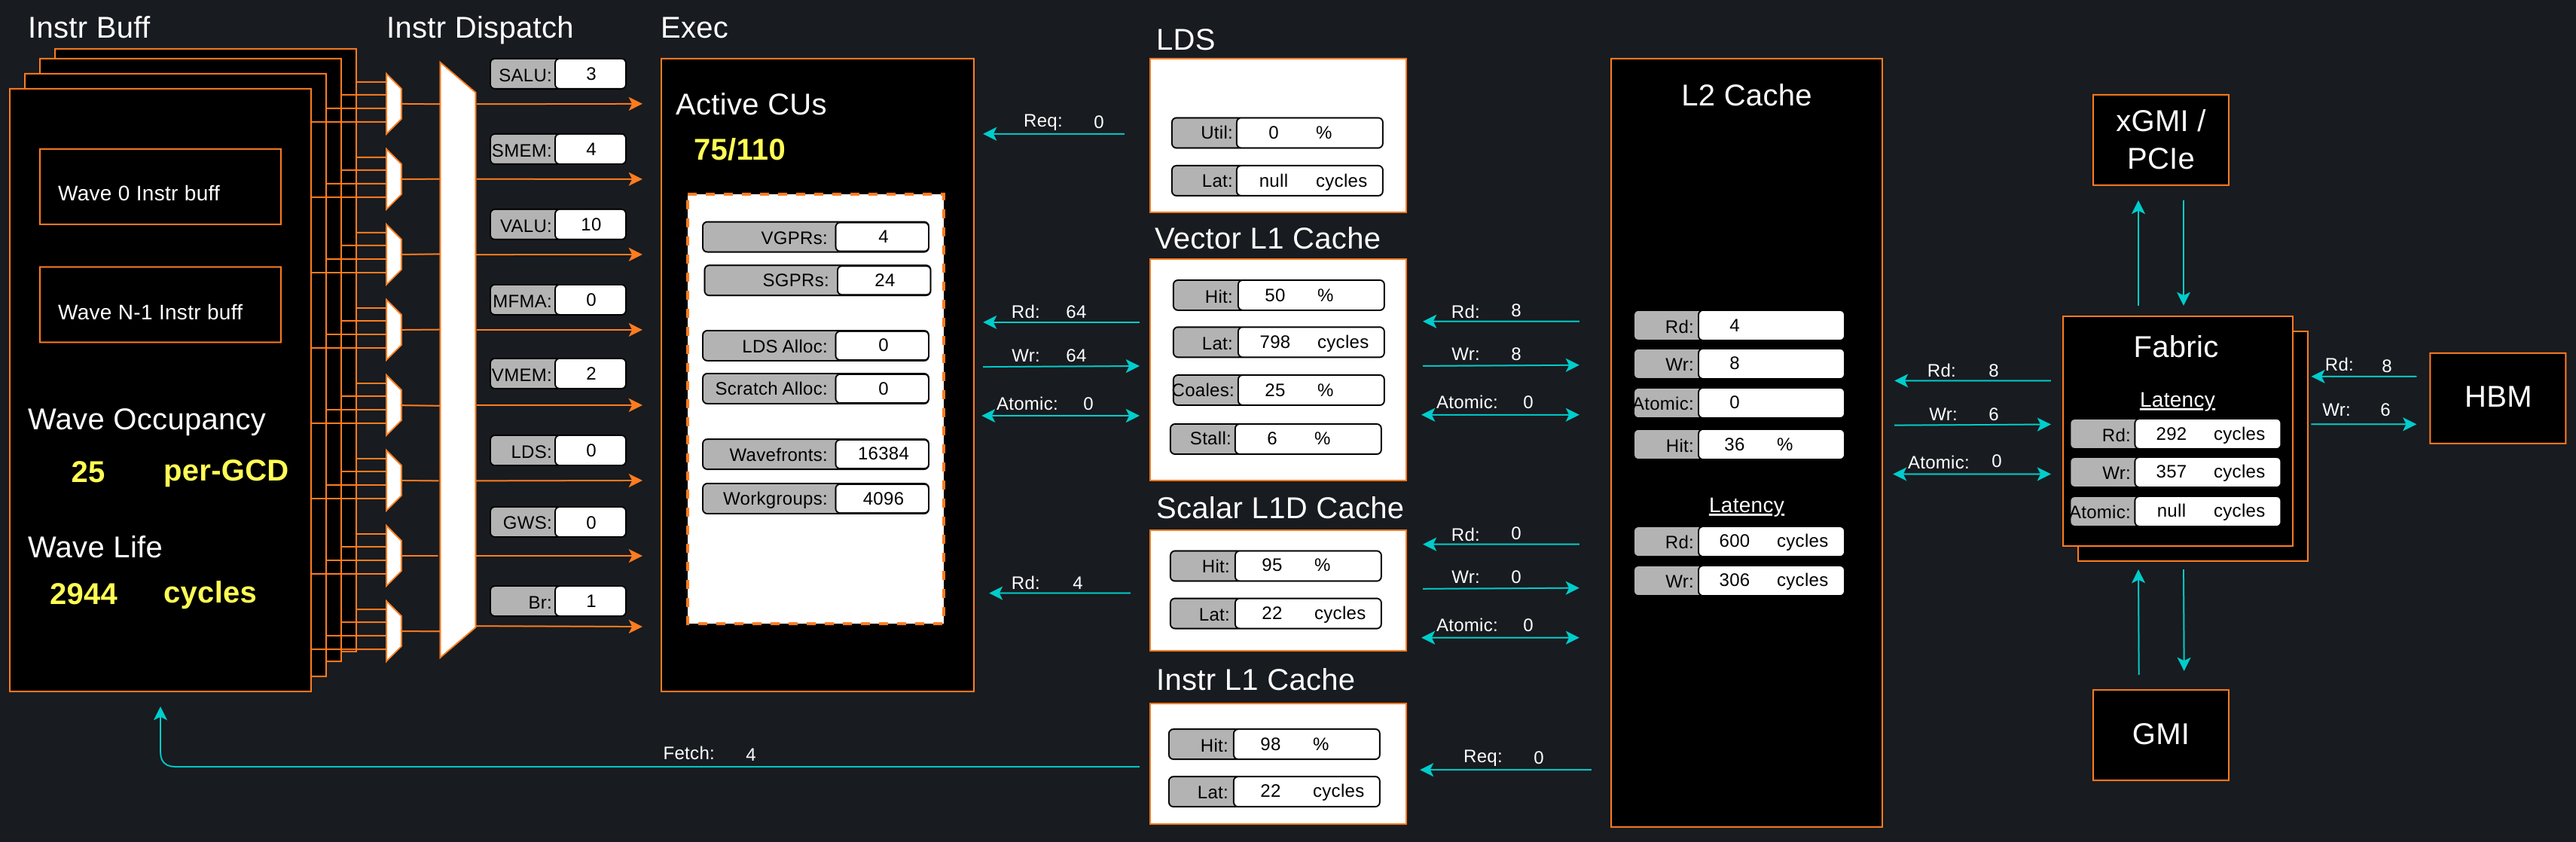
Task: Select the VALU value field showing 10
Action: tap(590, 225)
